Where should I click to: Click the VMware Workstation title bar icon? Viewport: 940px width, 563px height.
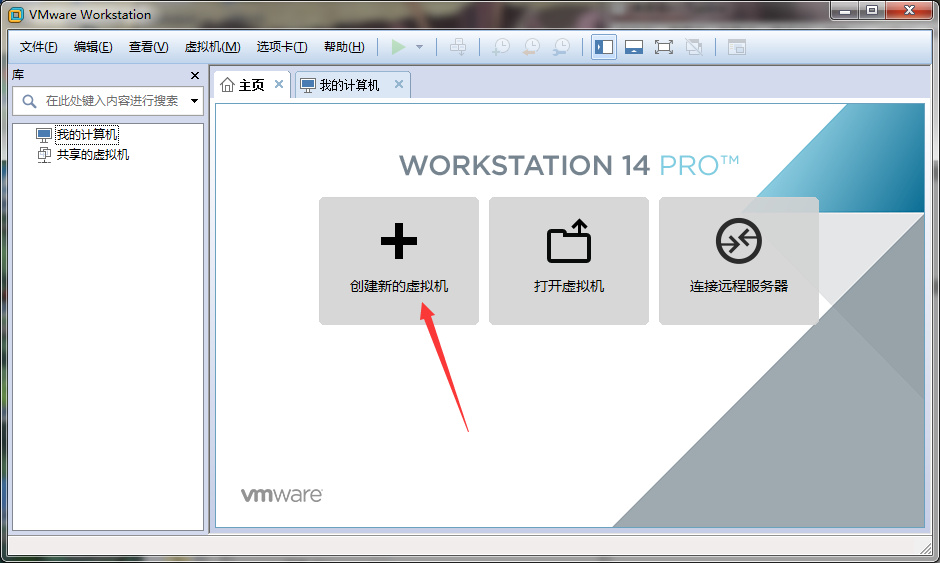coord(16,14)
